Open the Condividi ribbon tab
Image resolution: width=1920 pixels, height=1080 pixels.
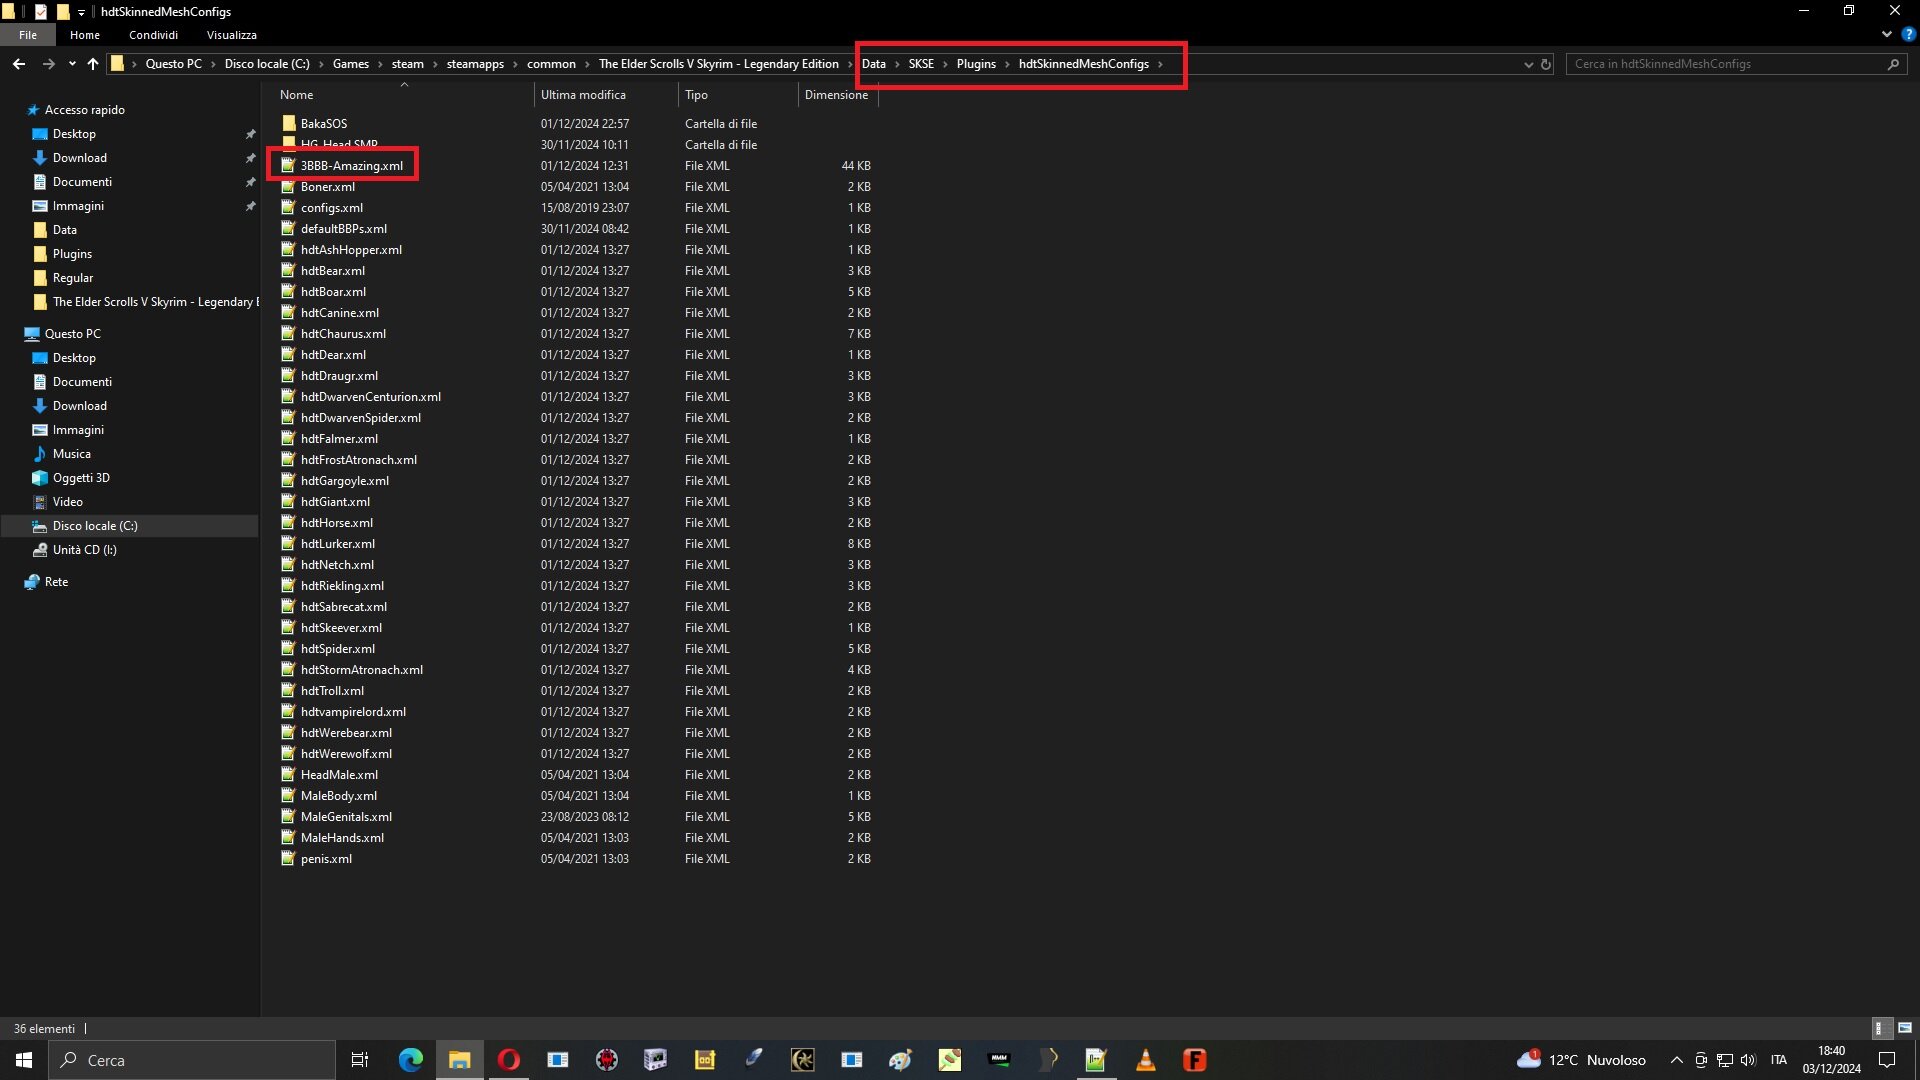click(153, 35)
